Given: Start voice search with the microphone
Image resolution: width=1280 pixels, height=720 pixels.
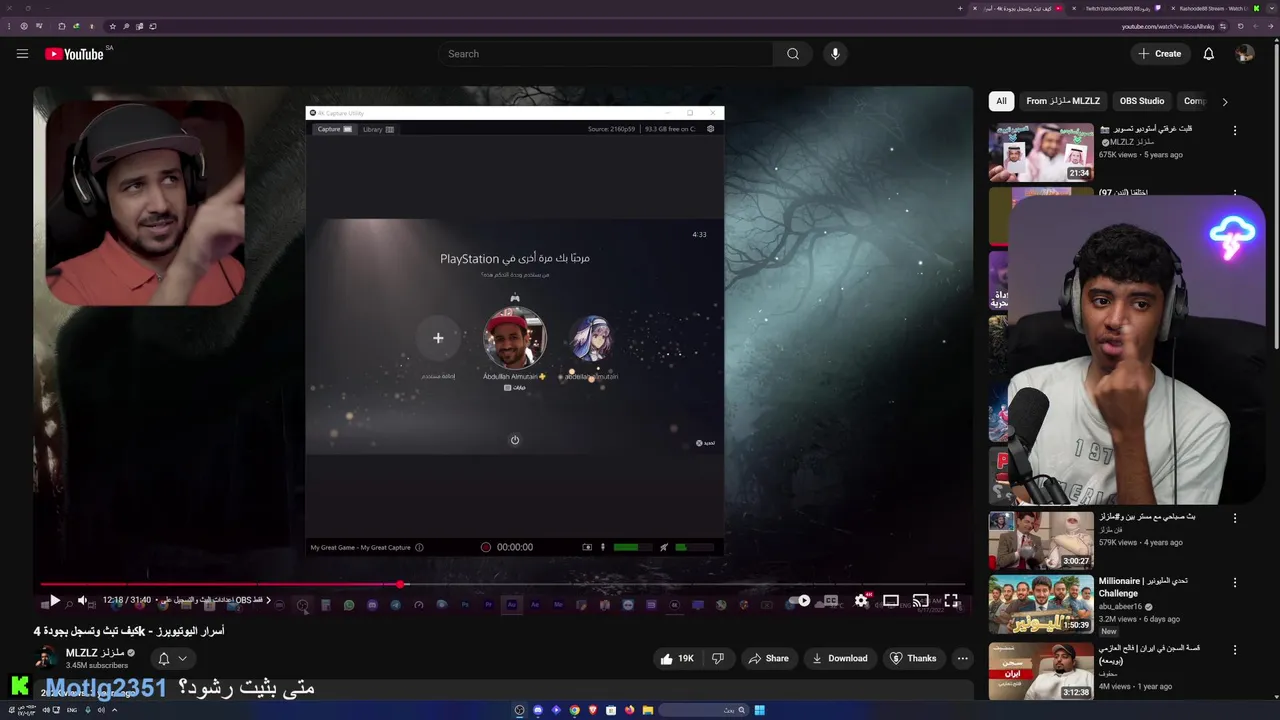Looking at the screenshot, I should 835,54.
